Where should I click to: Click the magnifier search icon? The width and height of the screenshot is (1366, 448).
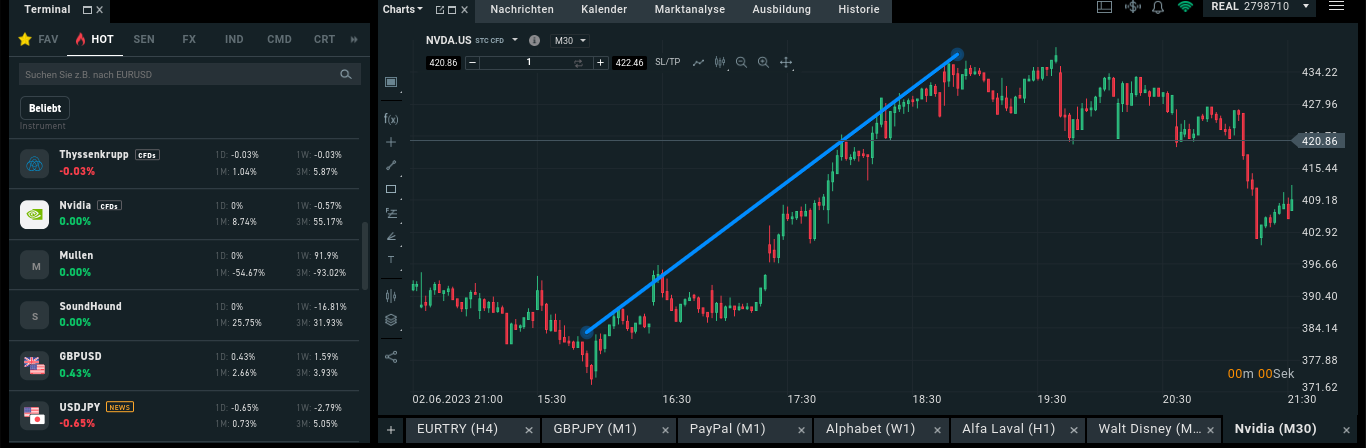point(345,74)
